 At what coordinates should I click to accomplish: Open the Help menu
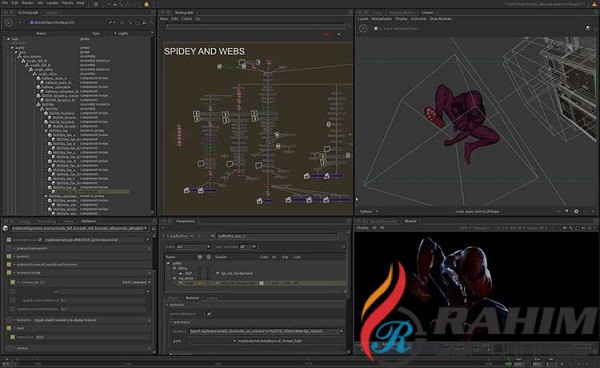(x=80, y=3)
